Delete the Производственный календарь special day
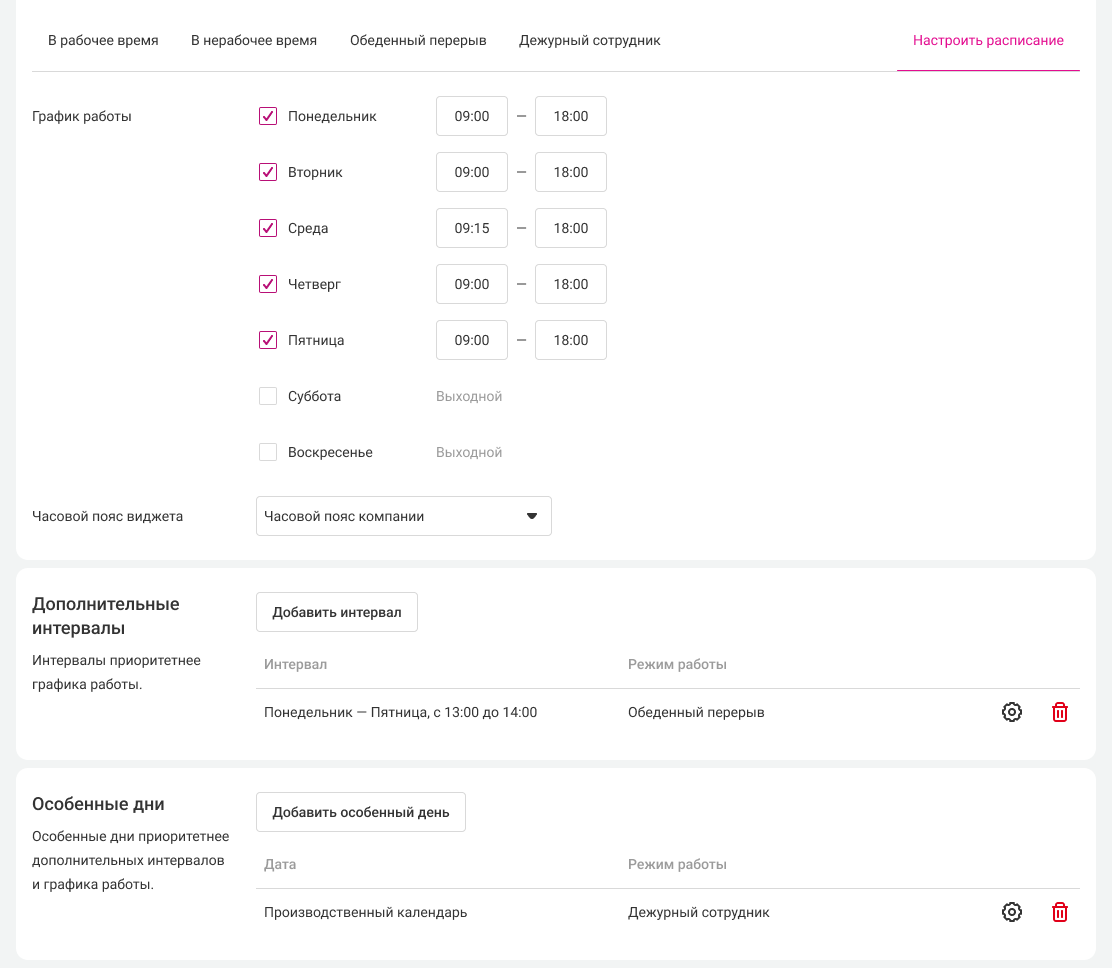The height and width of the screenshot is (968, 1112). 1060,912
